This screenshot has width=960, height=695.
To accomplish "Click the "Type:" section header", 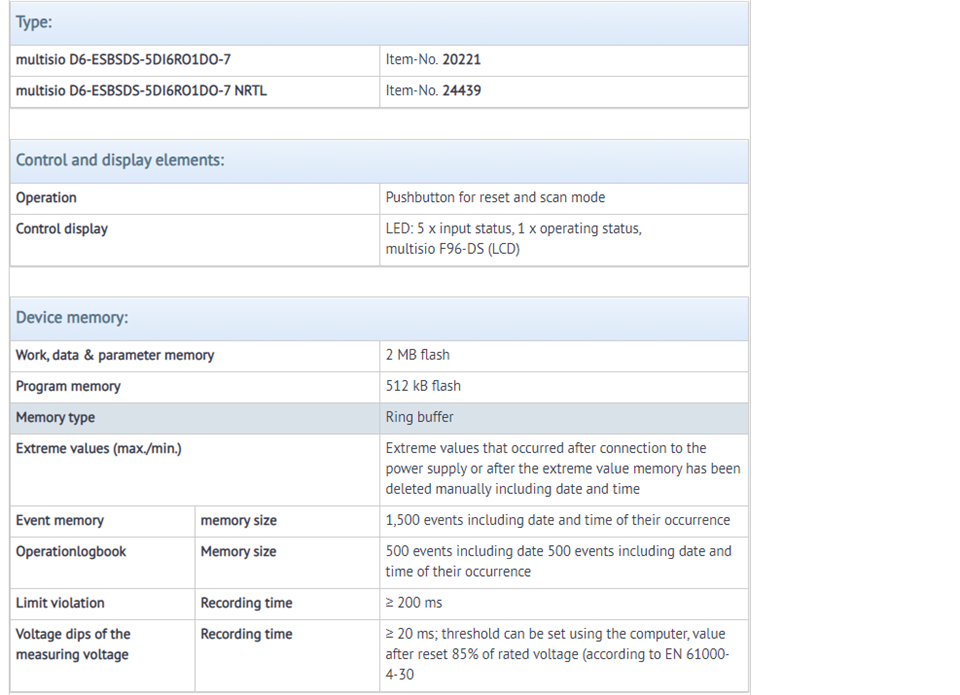I will coord(379,23).
